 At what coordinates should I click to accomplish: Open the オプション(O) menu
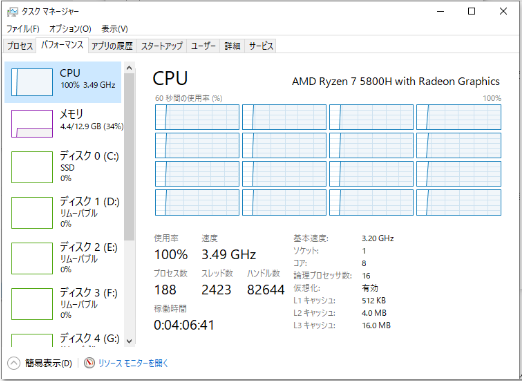coord(70,29)
